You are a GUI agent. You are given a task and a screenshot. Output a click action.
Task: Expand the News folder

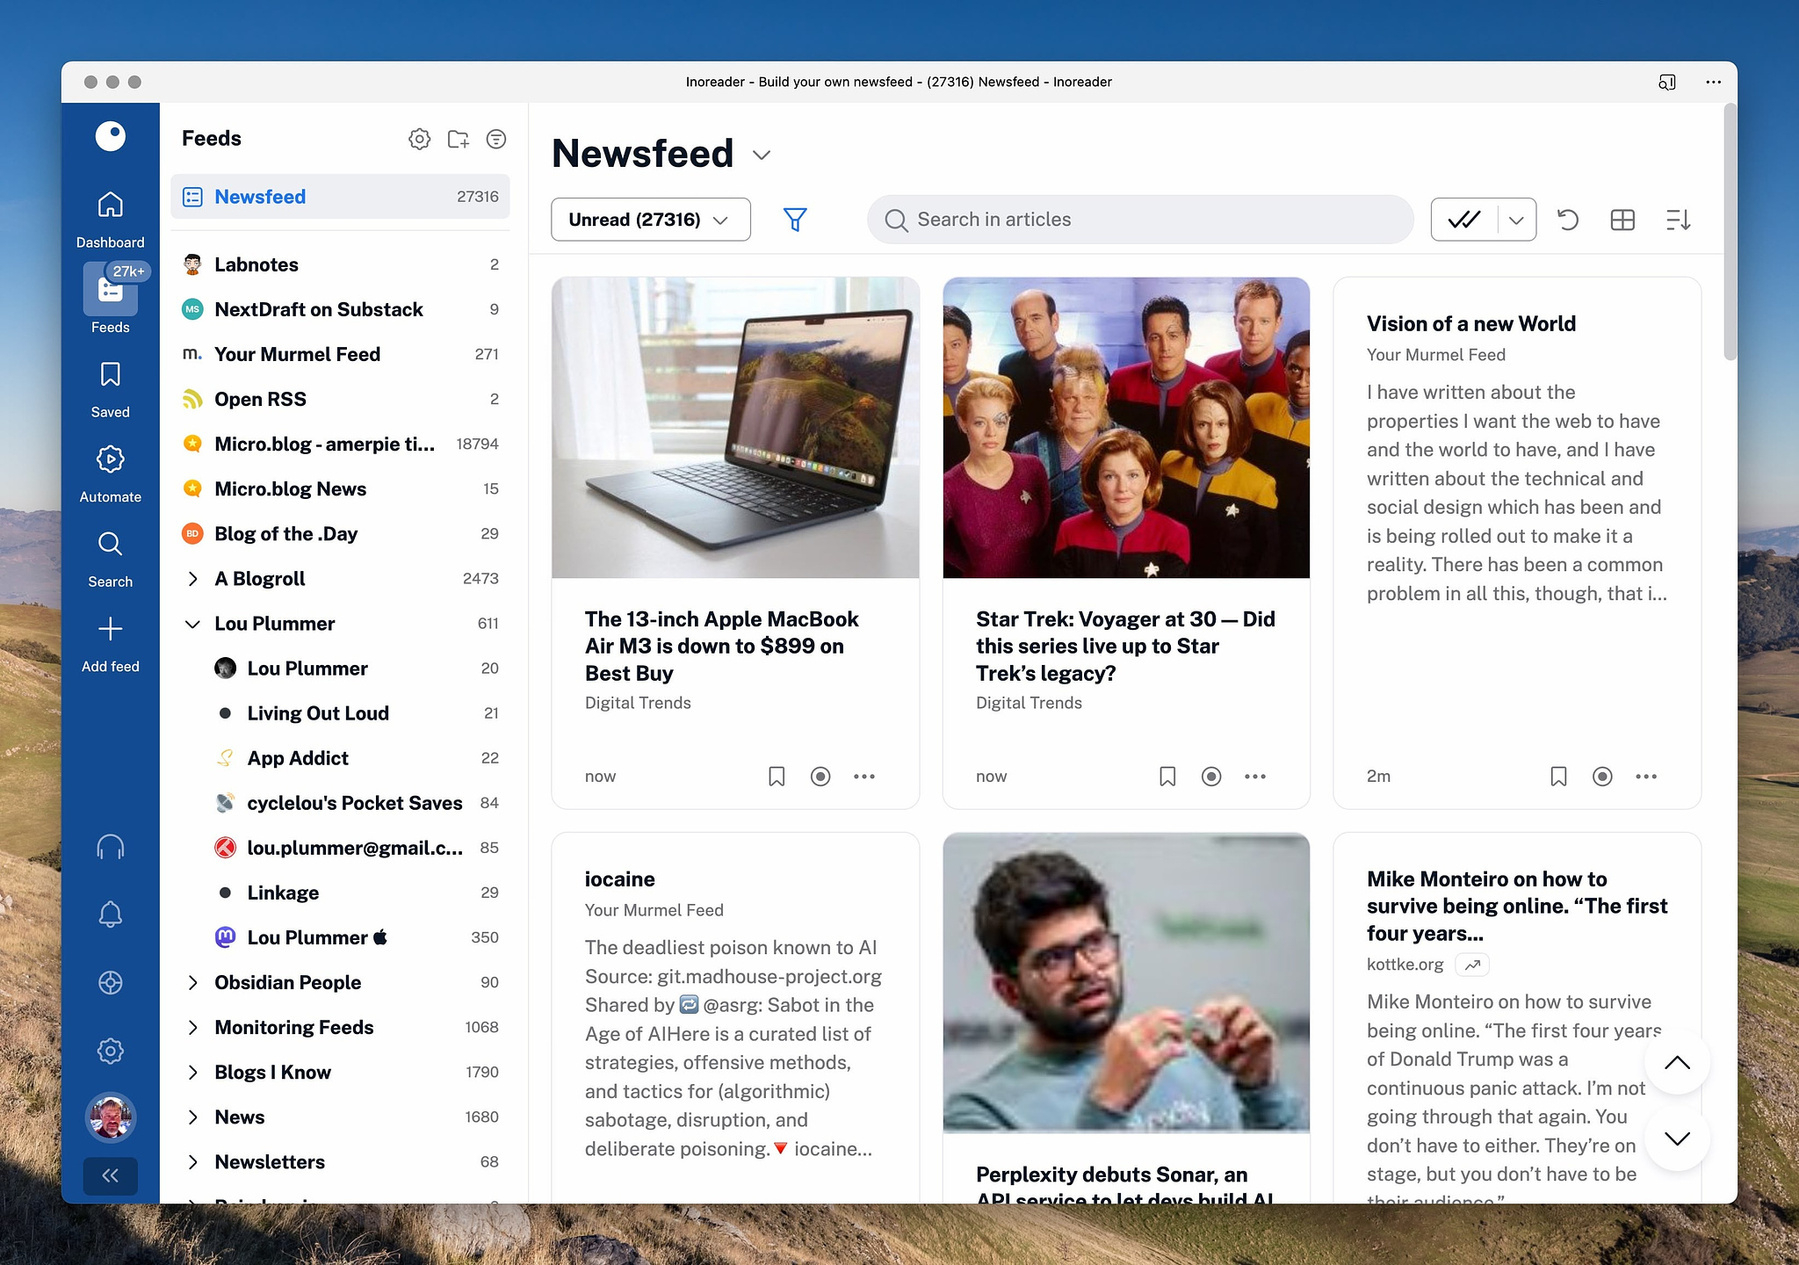[x=193, y=1117]
